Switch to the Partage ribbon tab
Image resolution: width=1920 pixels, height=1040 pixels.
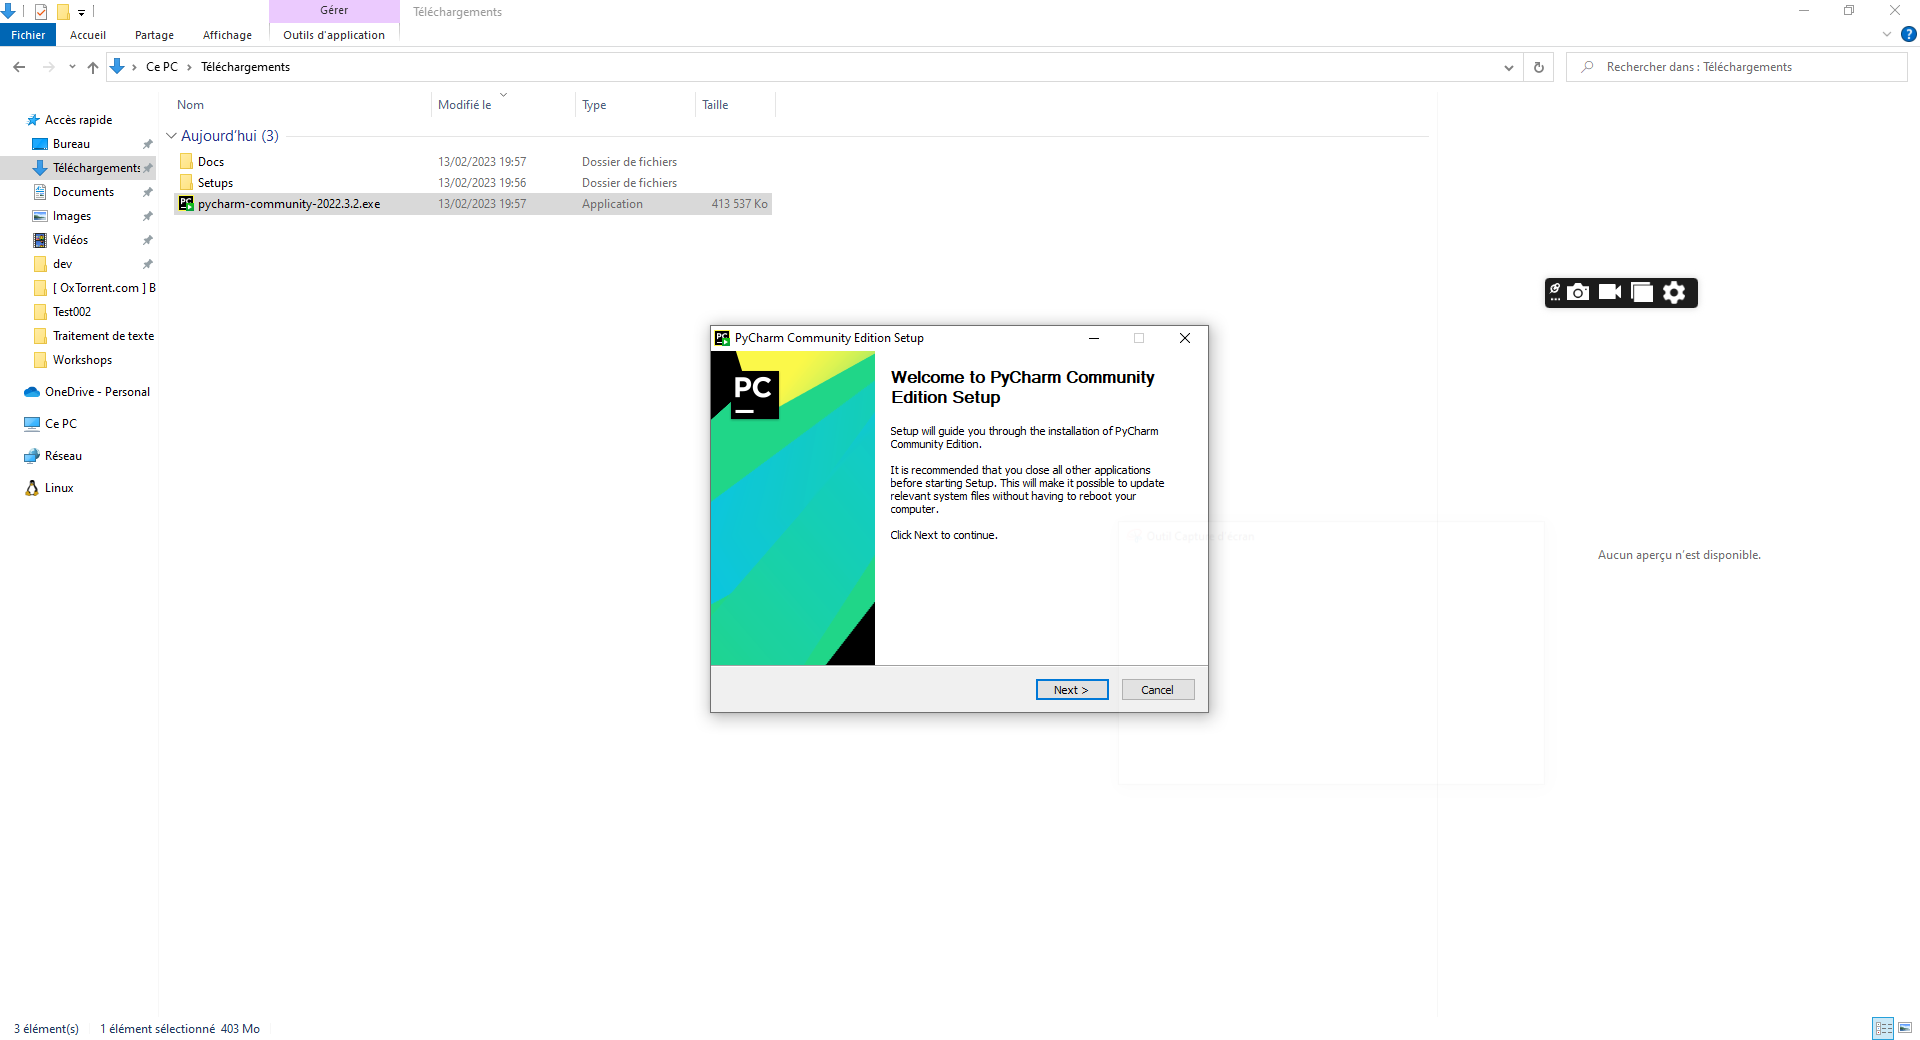pos(154,35)
